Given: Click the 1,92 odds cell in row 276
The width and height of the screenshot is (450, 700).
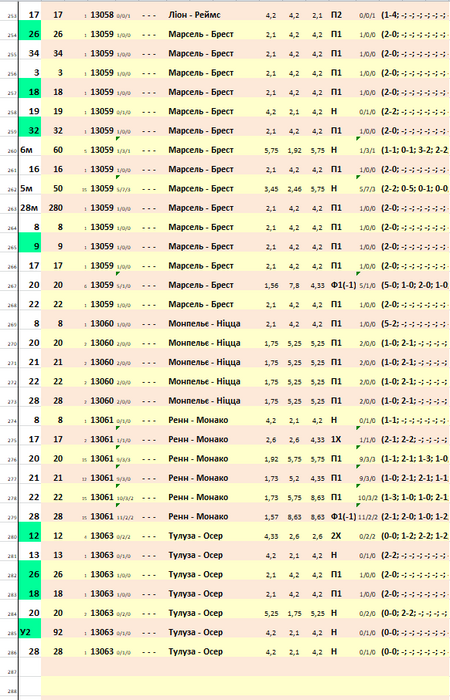Looking at the screenshot, I should click(271, 459).
